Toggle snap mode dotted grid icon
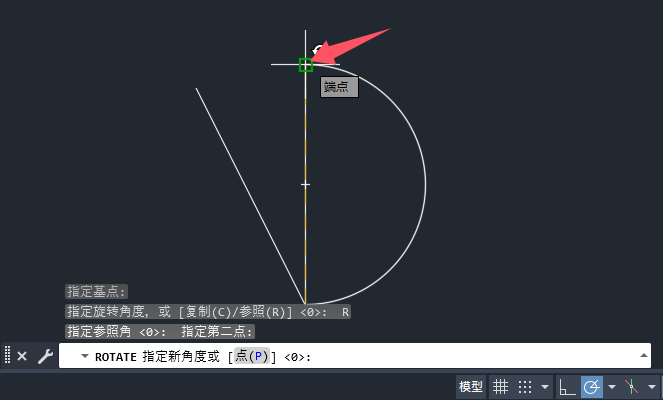Screen dimensions: 663x400 pyautogui.click(x=525, y=386)
